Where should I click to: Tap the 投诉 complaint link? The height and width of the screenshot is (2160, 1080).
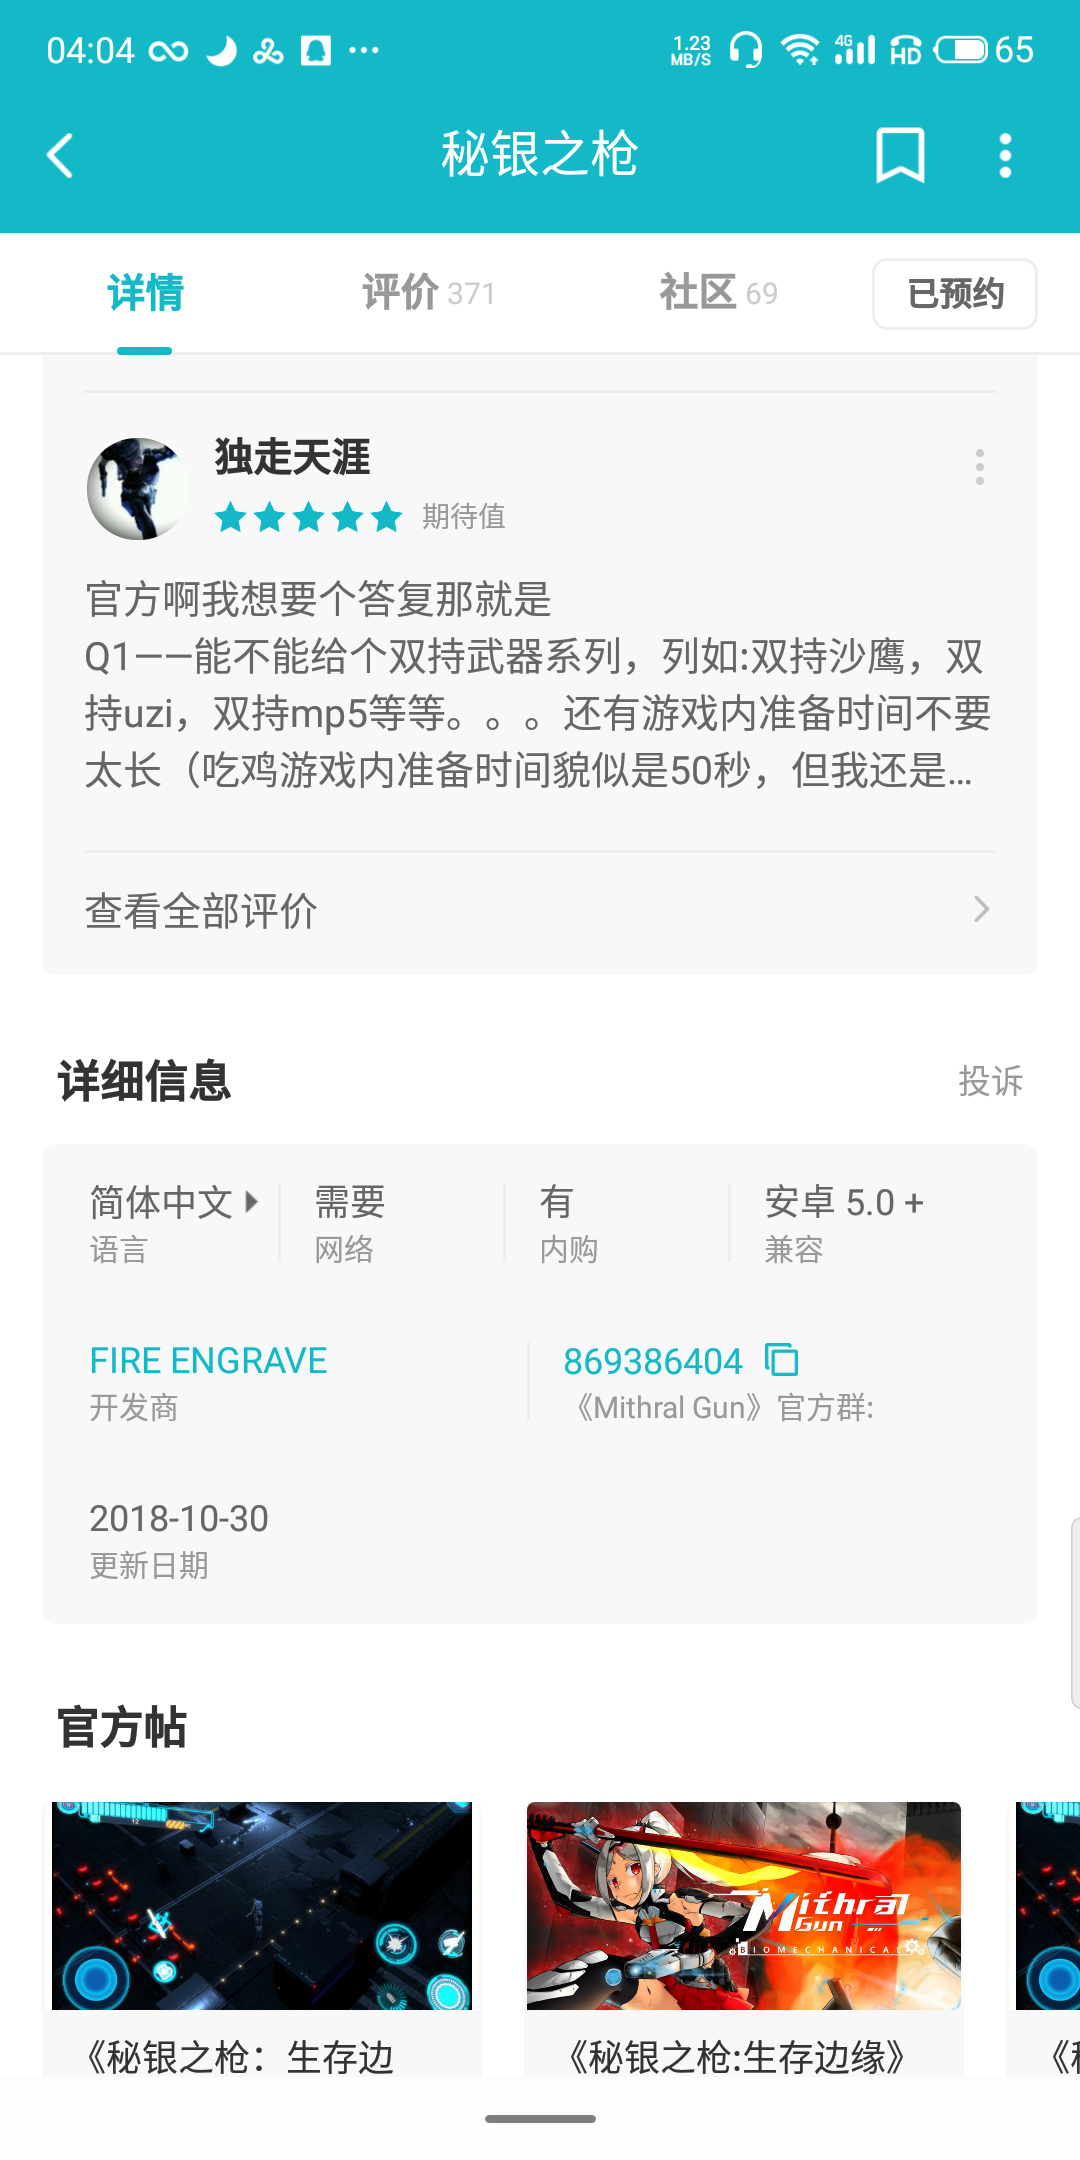[x=990, y=1081]
